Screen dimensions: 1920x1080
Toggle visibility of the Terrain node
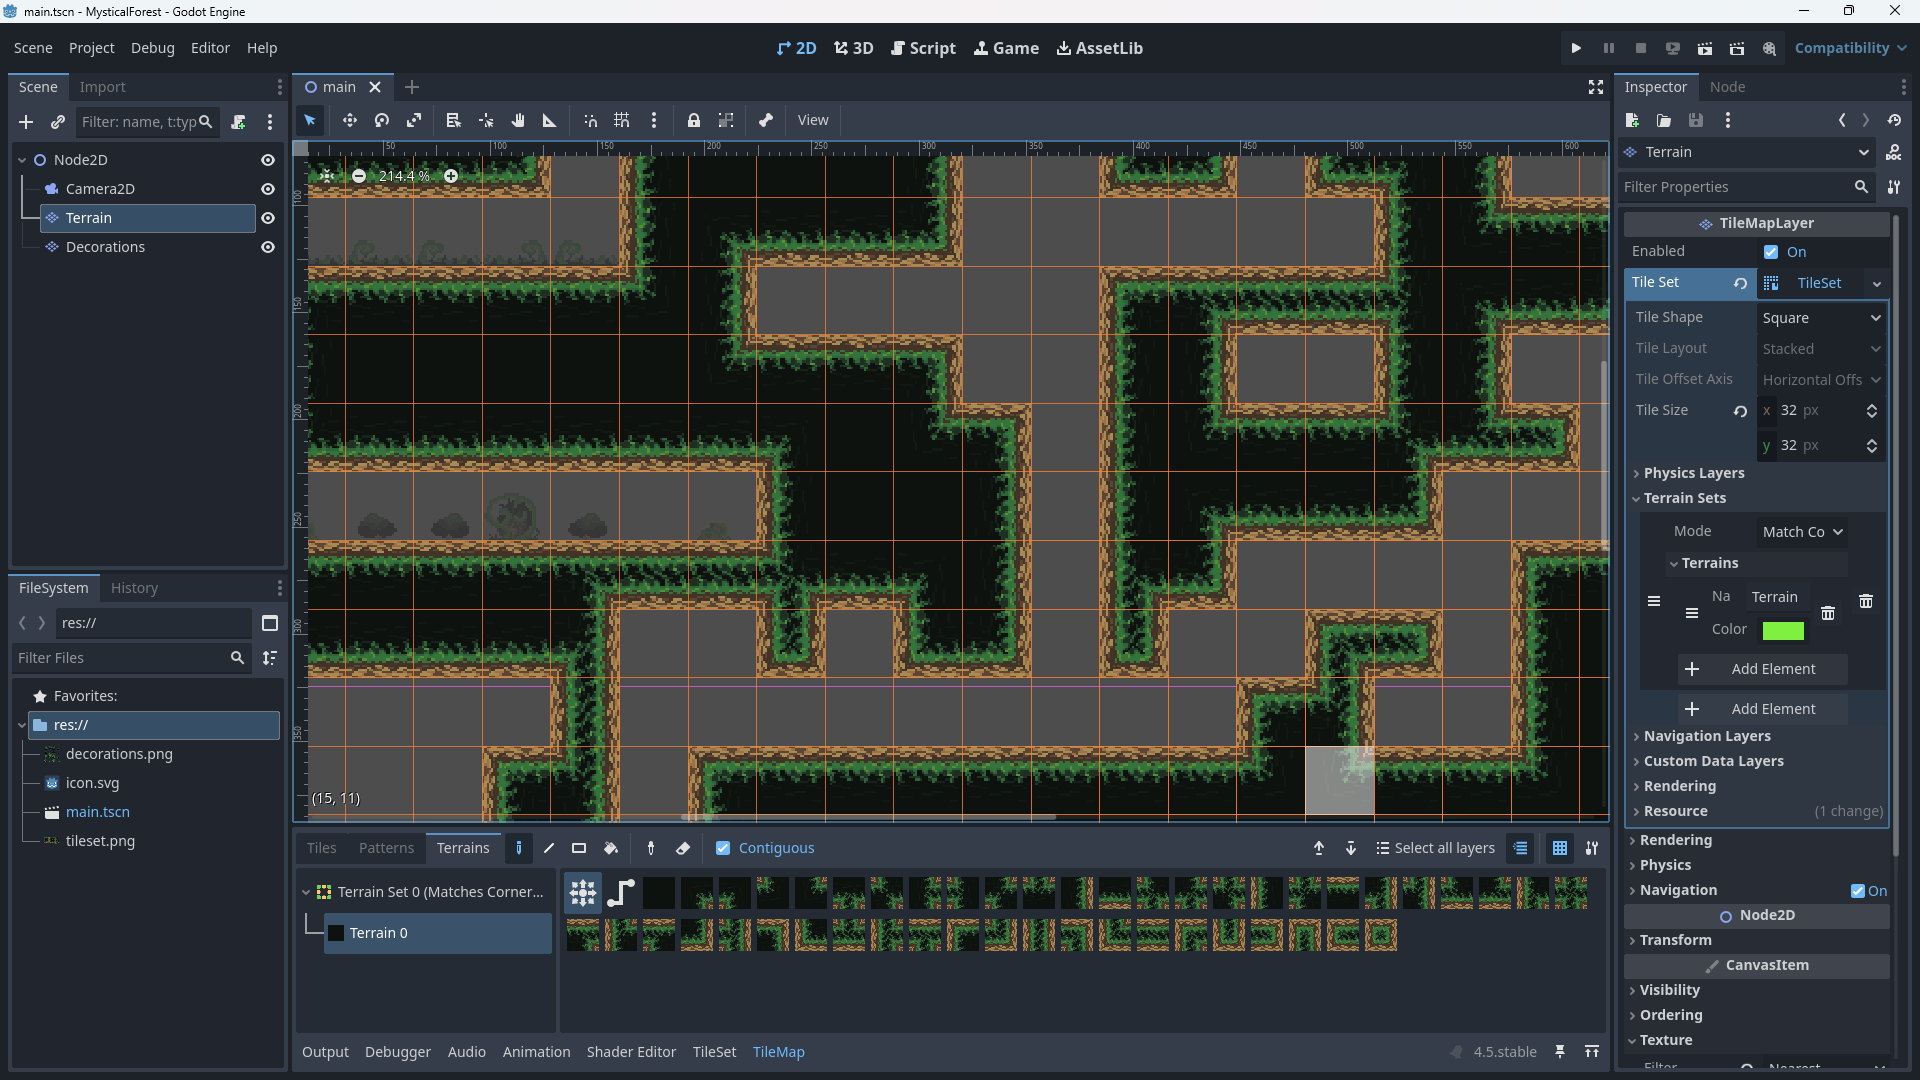[268, 218]
